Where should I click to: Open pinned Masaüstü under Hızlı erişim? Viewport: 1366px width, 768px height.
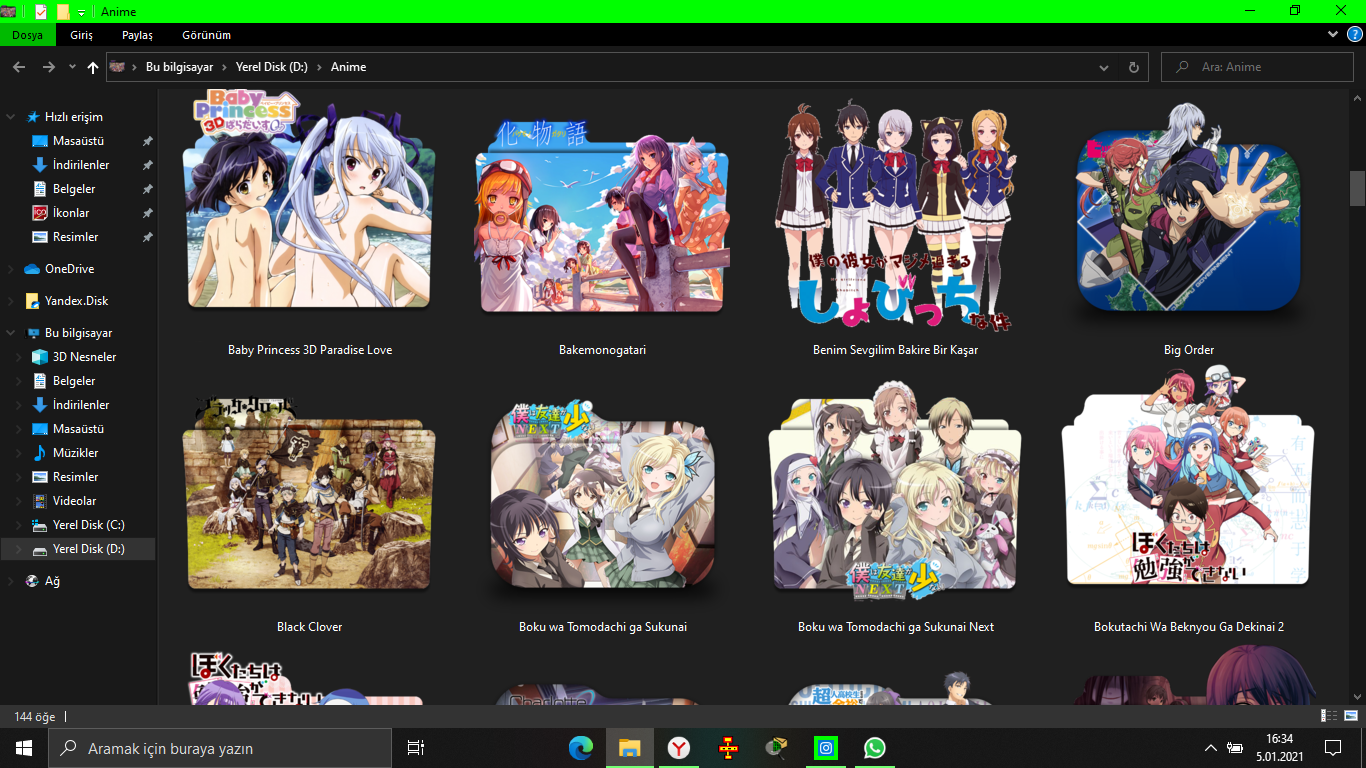pos(78,141)
